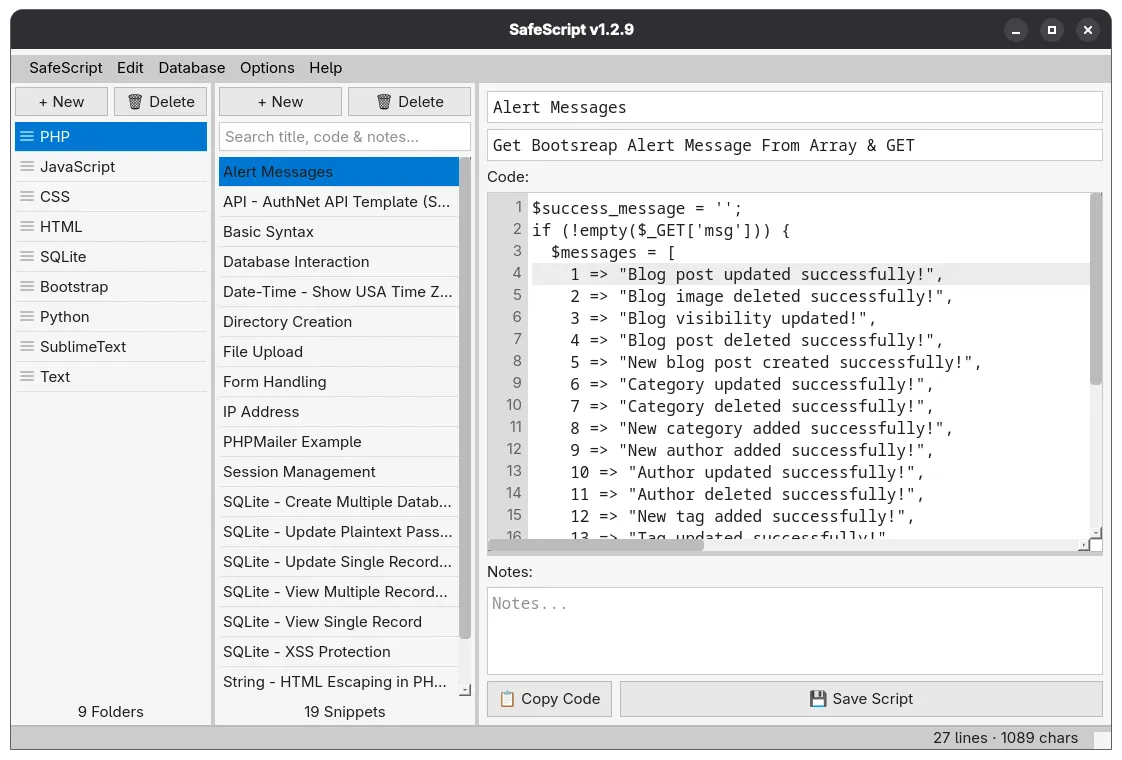1122x760 pixels.
Task: Click the "27 lines · 1089 chars" status text
Action: click(x=1005, y=738)
